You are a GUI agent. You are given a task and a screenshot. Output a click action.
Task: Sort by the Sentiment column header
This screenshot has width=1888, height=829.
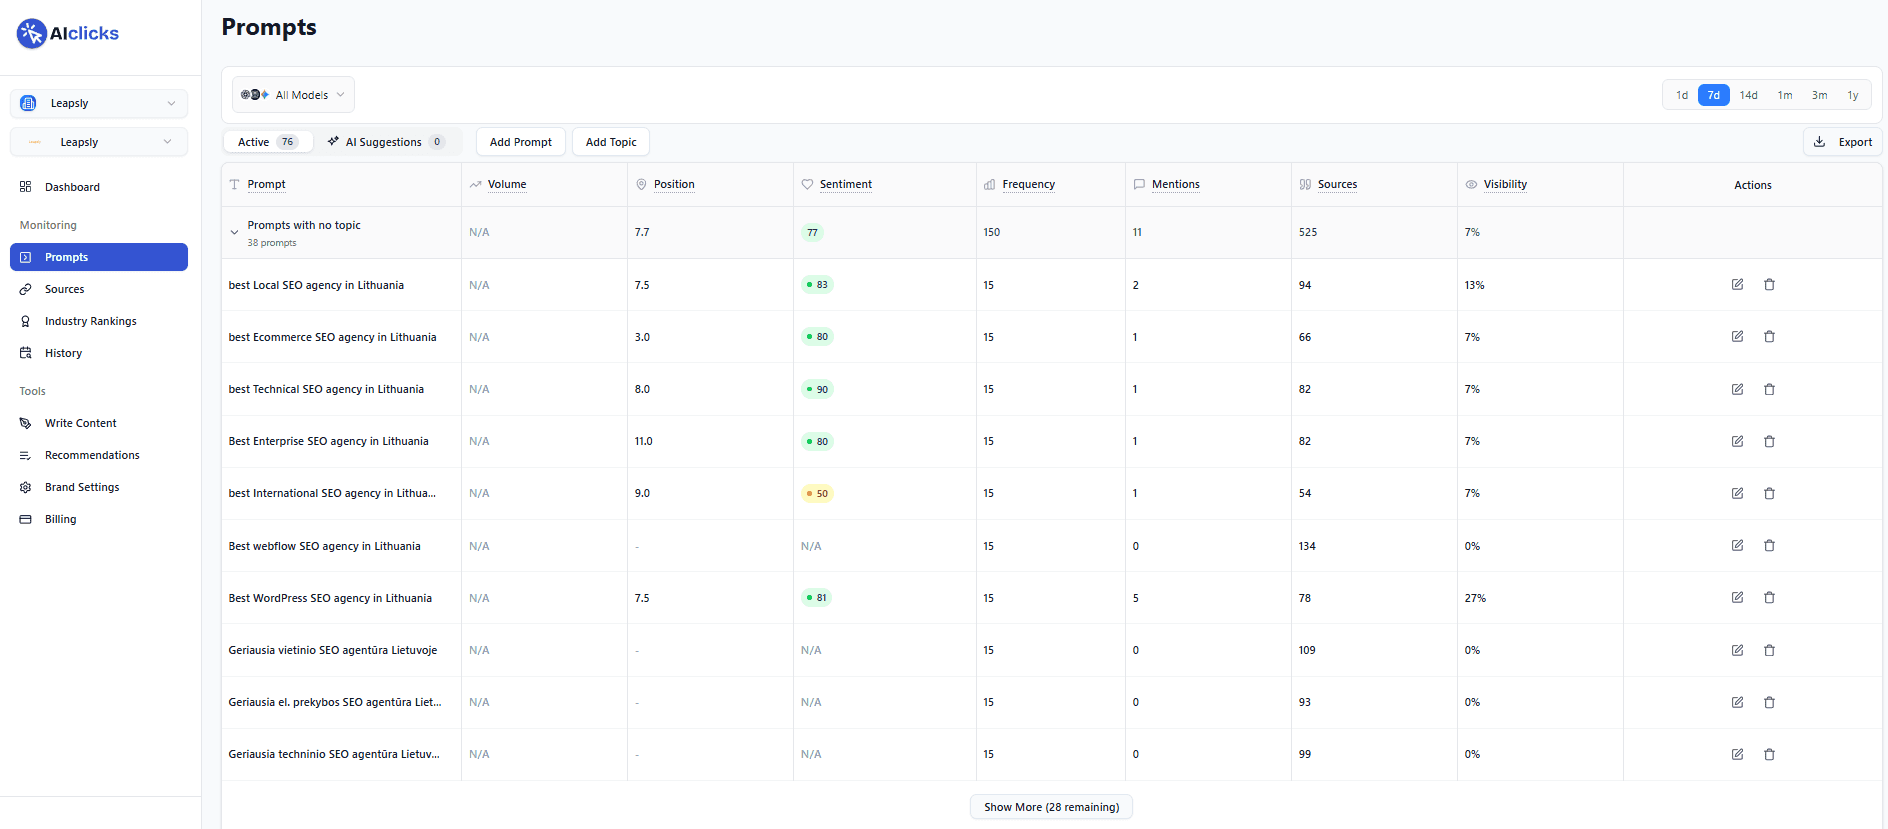coord(846,184)
